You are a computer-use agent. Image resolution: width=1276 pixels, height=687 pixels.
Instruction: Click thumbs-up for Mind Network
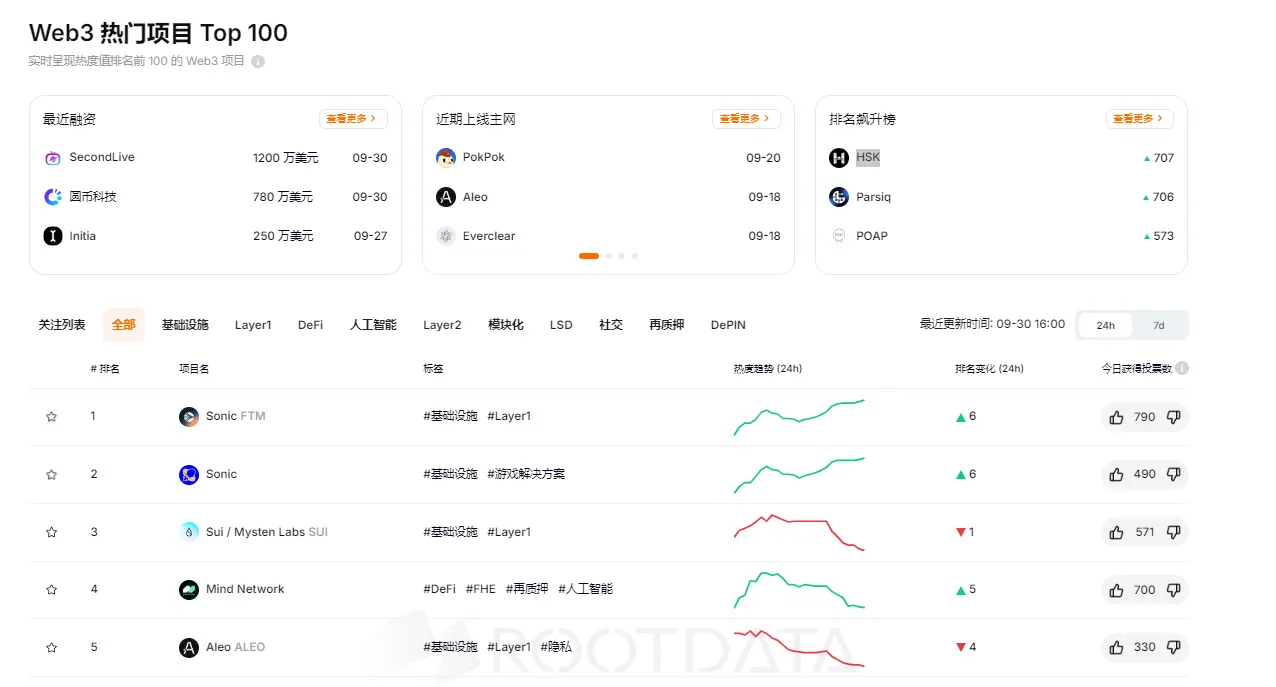pyautogui.click(x=1116, y=590)
